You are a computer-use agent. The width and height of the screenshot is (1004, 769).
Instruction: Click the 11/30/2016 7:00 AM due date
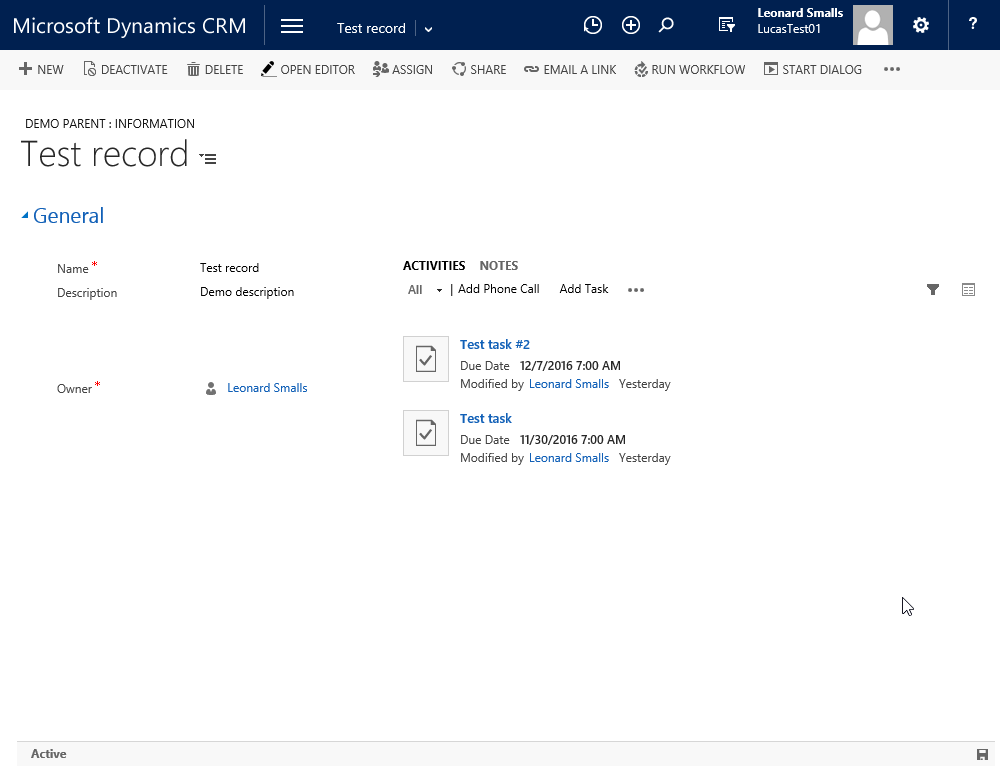(x=572, y=441)
